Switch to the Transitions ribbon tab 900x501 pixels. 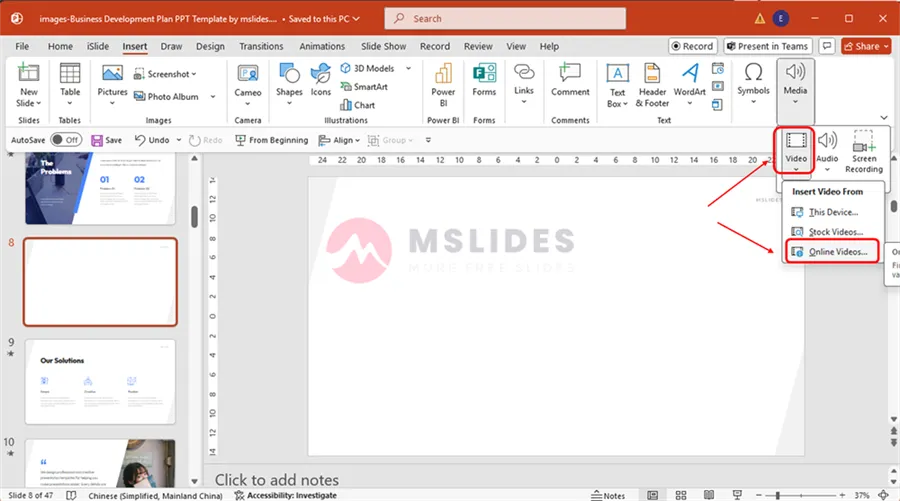tap(261, 46)
